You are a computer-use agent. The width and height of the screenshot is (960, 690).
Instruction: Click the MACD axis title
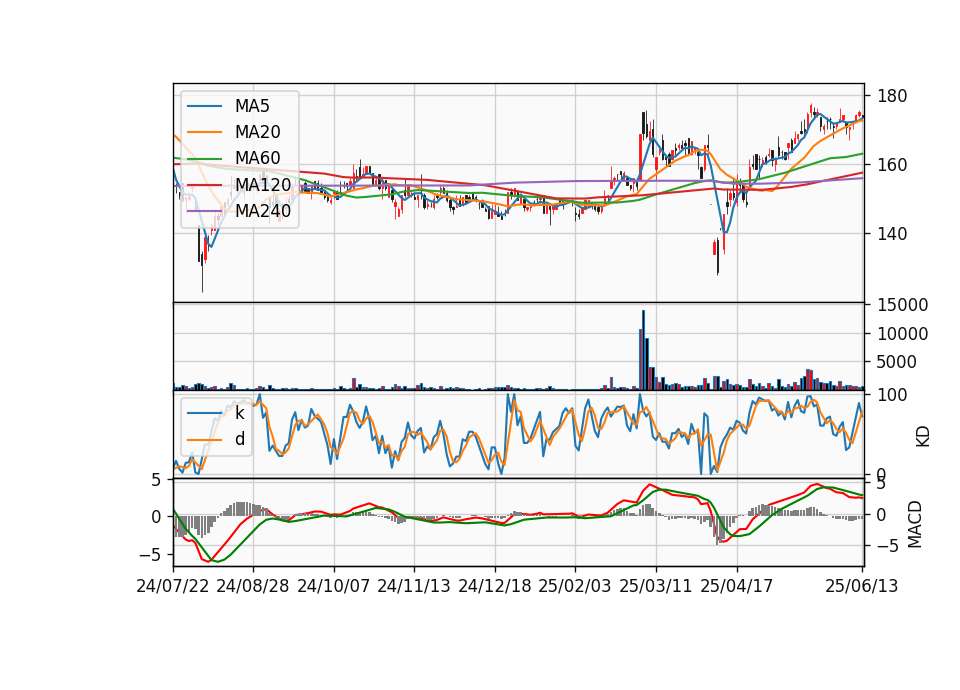pyautogui.click(x=915, y=524)
